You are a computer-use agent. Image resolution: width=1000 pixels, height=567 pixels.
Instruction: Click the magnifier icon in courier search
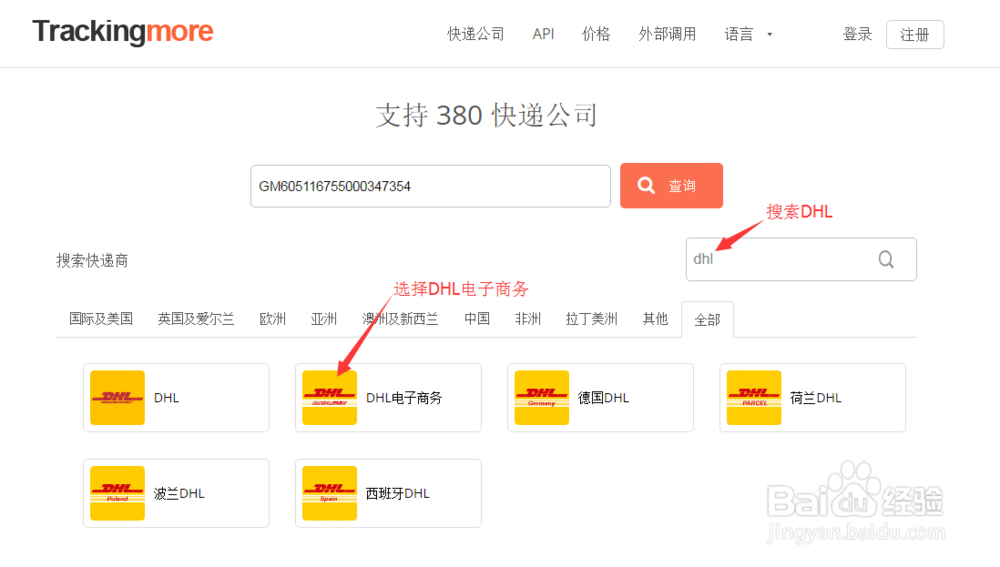[886, 259]
